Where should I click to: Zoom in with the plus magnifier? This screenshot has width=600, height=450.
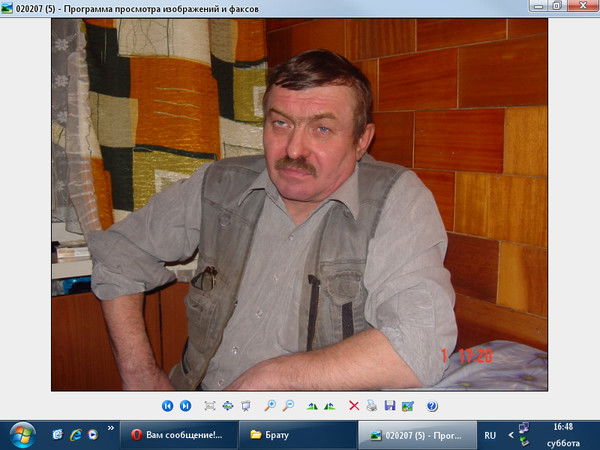click(270, 406)
